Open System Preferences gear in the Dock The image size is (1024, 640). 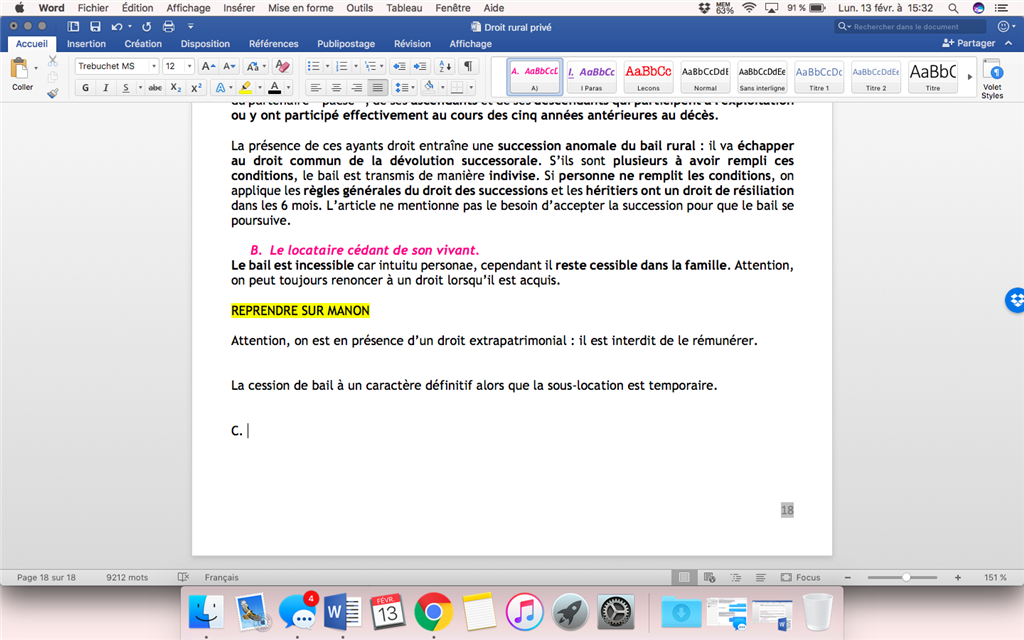point(616,613)
